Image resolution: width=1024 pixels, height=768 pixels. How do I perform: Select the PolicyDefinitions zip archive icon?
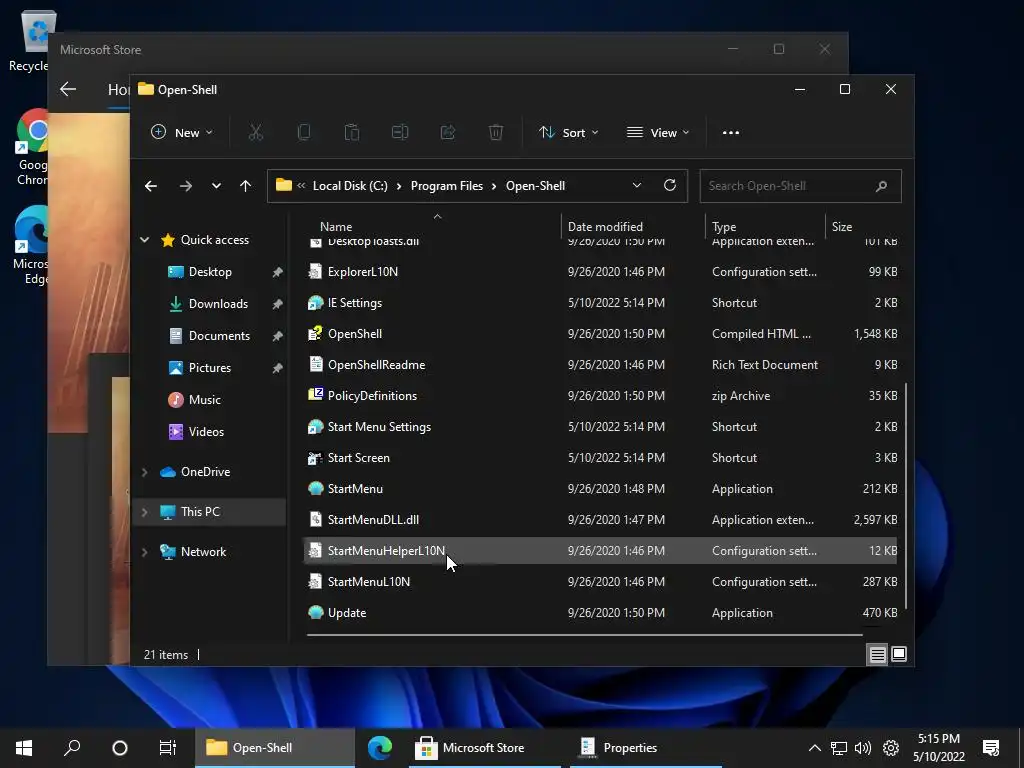(x=315, y=395)
